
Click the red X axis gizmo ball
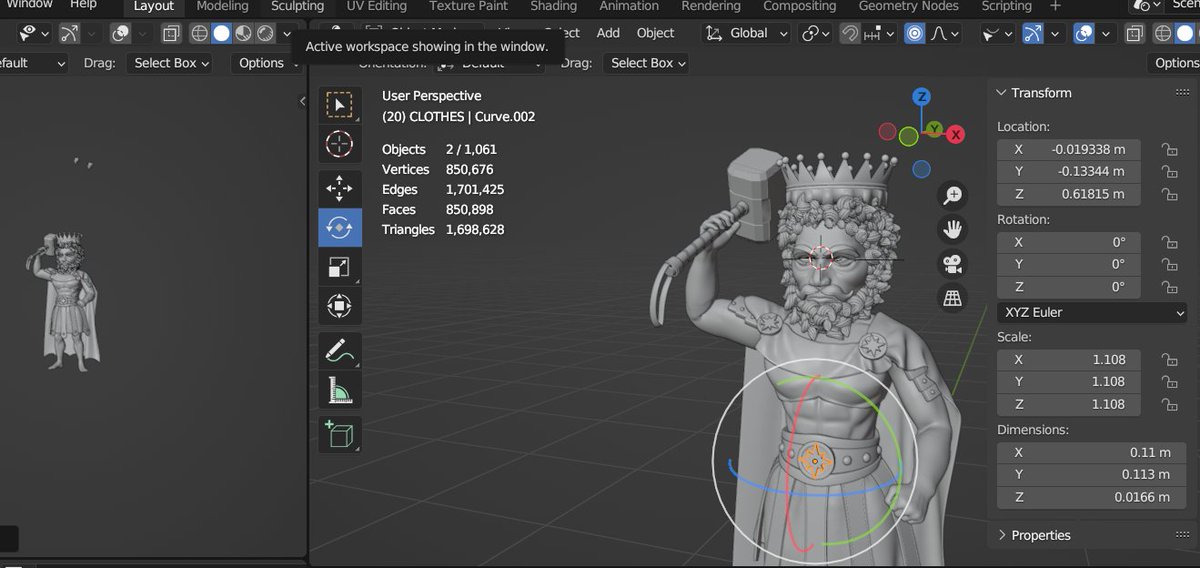[x=956, y=133]
